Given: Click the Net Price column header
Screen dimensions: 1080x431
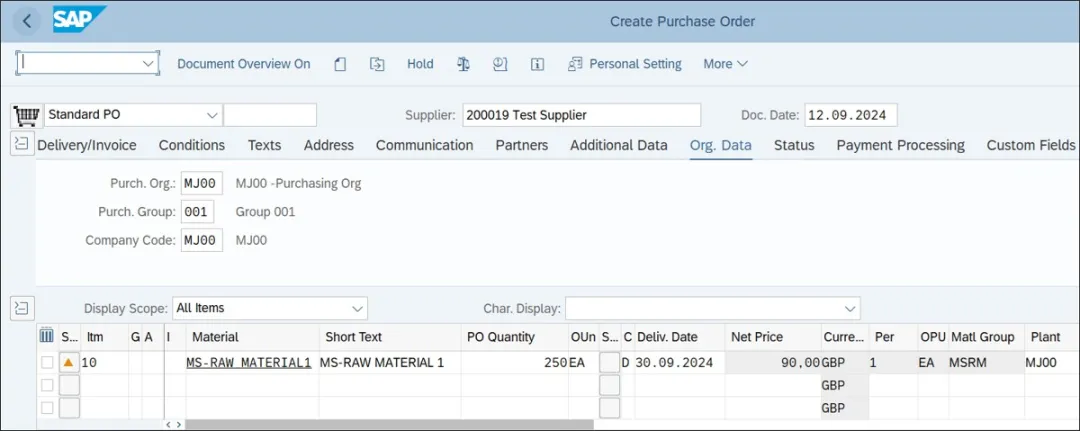Looking at the screenshot, I should [773, 337].
